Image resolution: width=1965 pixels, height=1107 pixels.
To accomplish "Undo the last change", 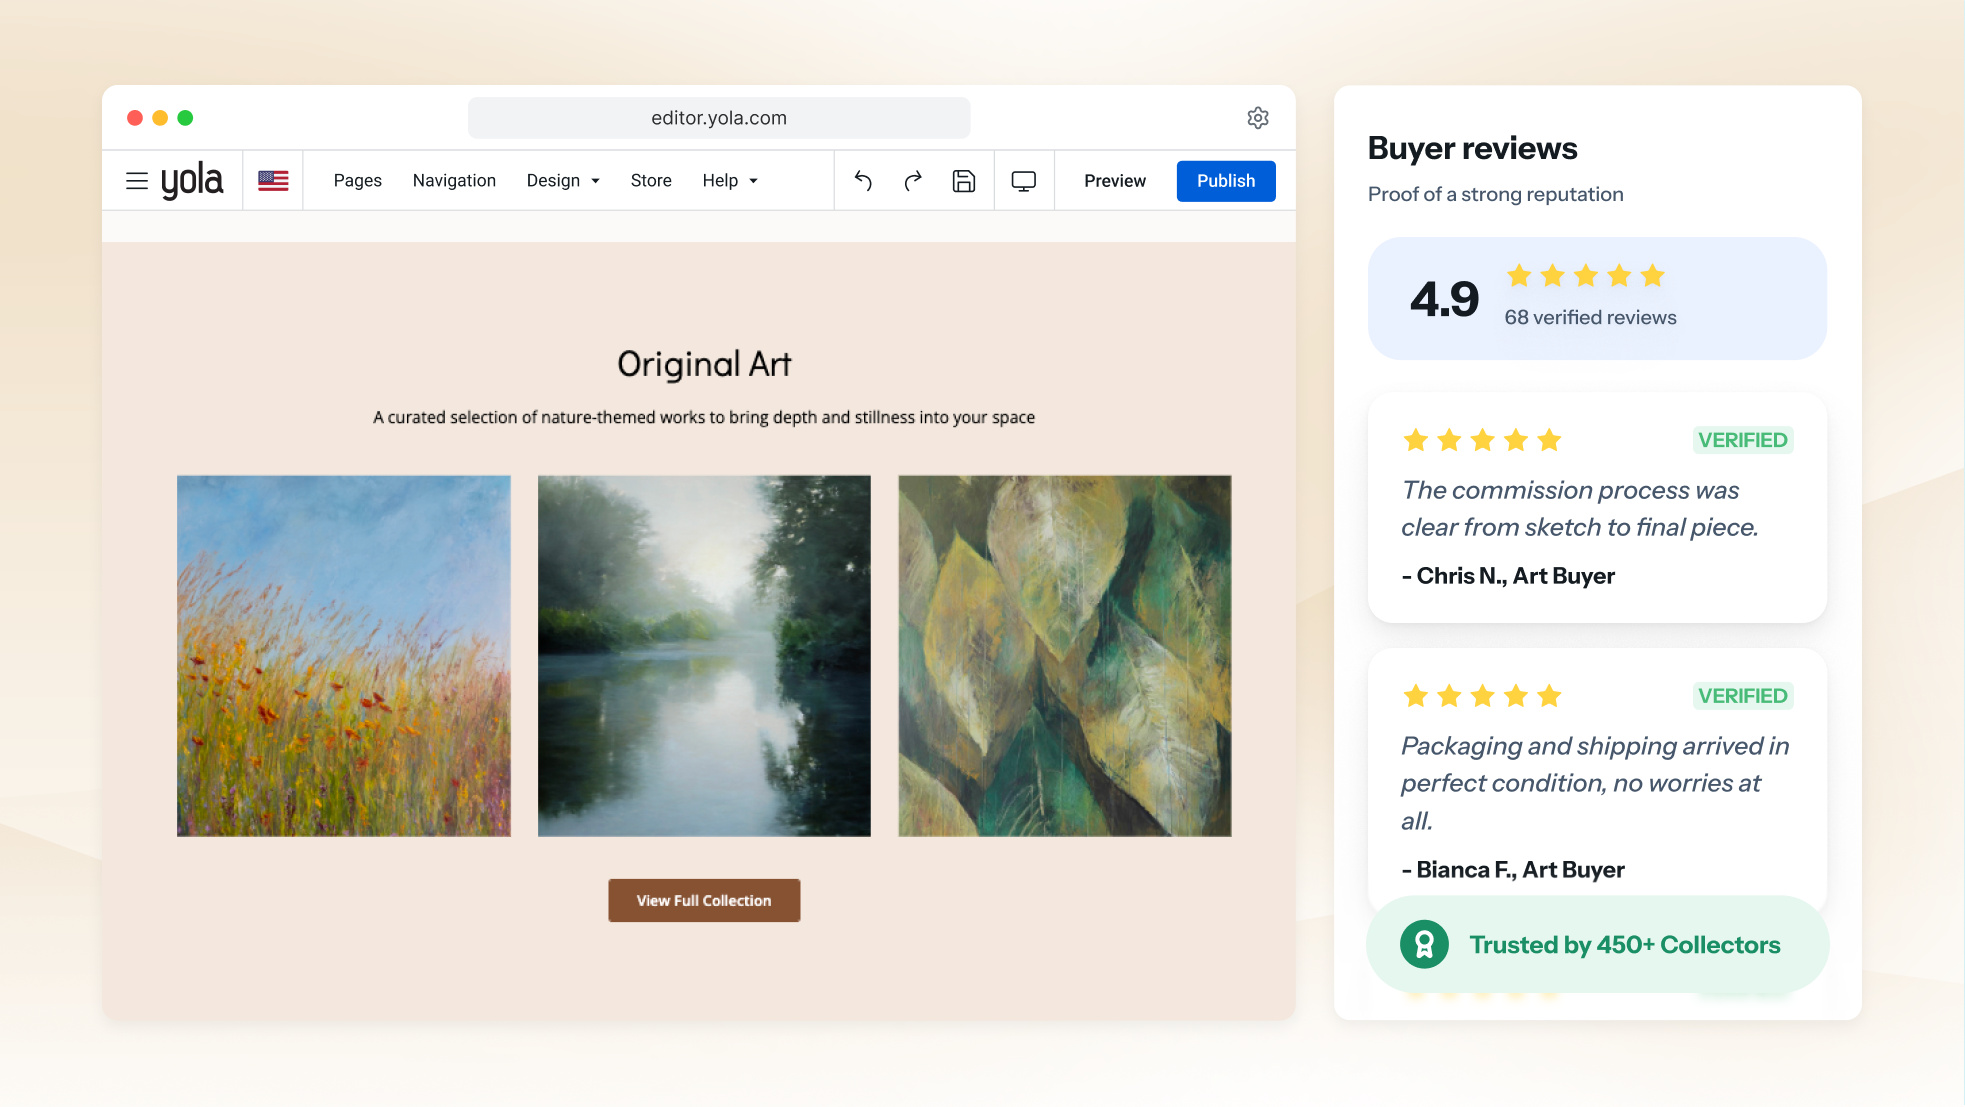I will [863, 181].
